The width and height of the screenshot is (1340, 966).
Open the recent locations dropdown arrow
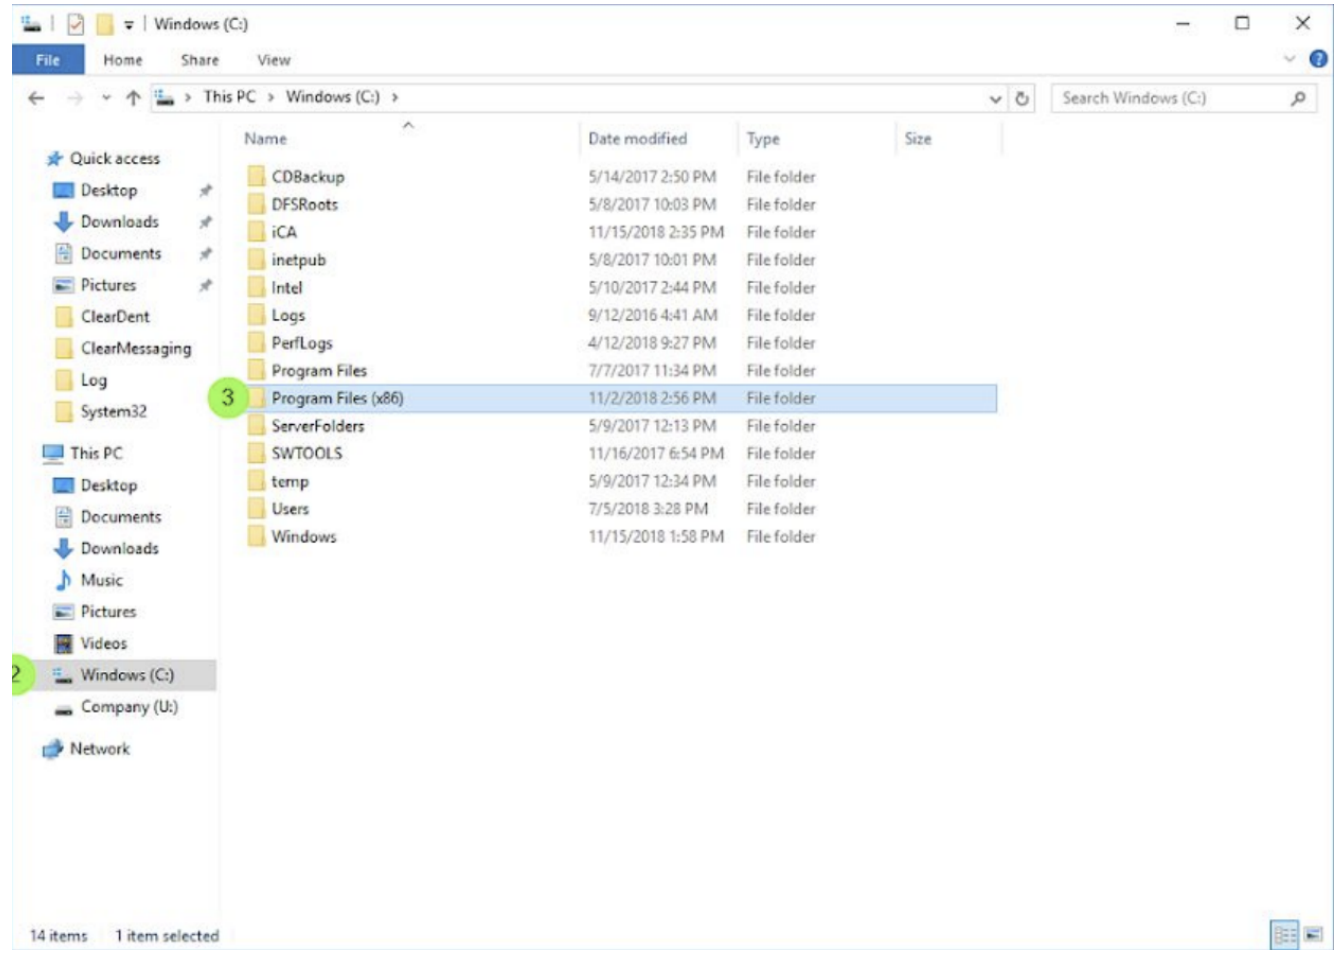pos(106,98)
